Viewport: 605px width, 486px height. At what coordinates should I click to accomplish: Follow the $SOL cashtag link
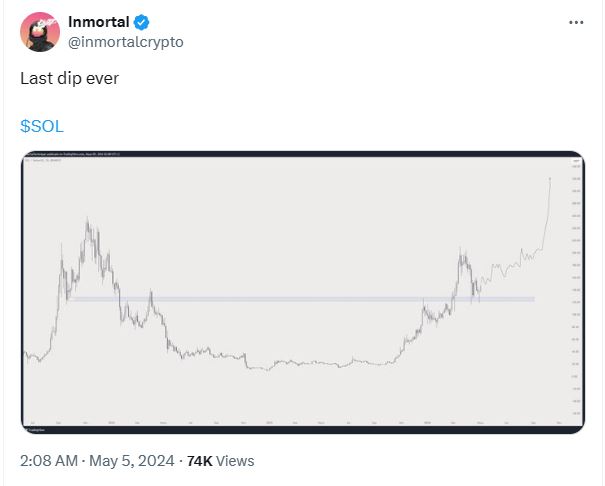pos(42,126)
